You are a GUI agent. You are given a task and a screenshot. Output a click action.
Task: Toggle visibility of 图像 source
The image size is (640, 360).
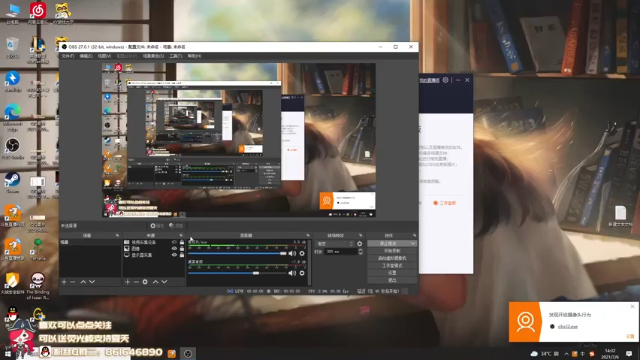click(x=174, y=249)
